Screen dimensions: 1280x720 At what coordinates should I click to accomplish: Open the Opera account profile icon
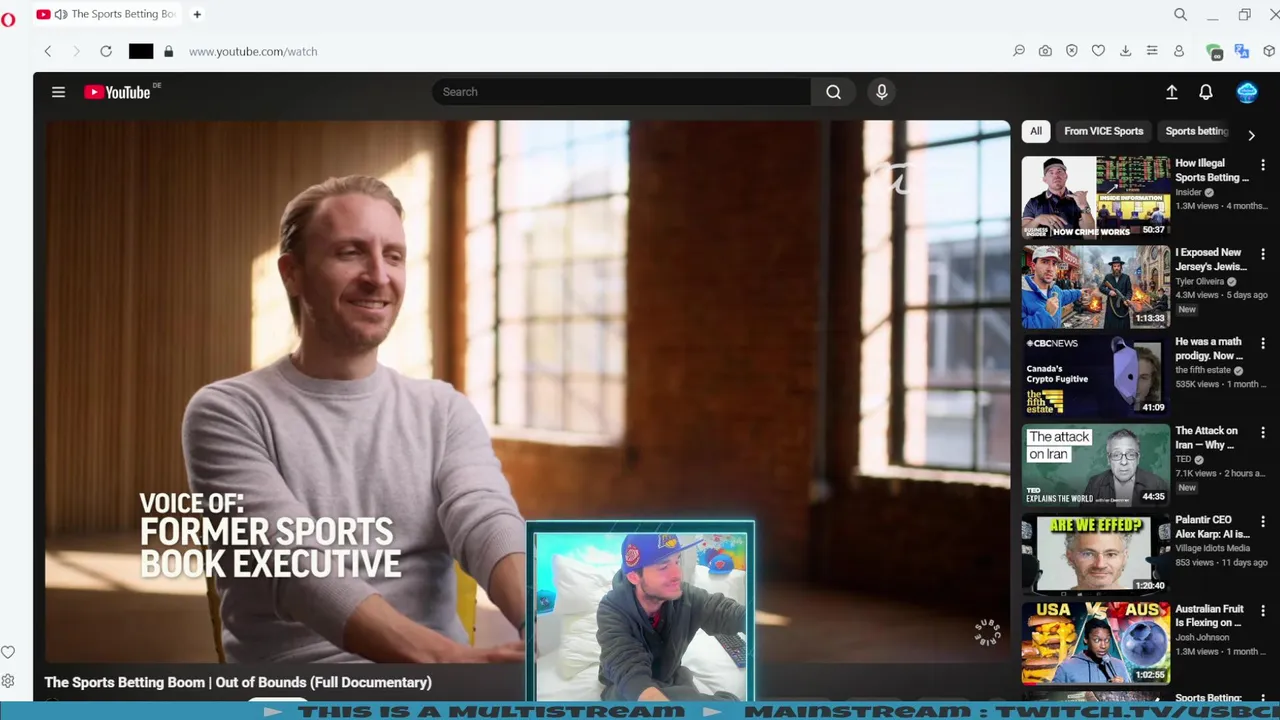[x=1179, y=51]
